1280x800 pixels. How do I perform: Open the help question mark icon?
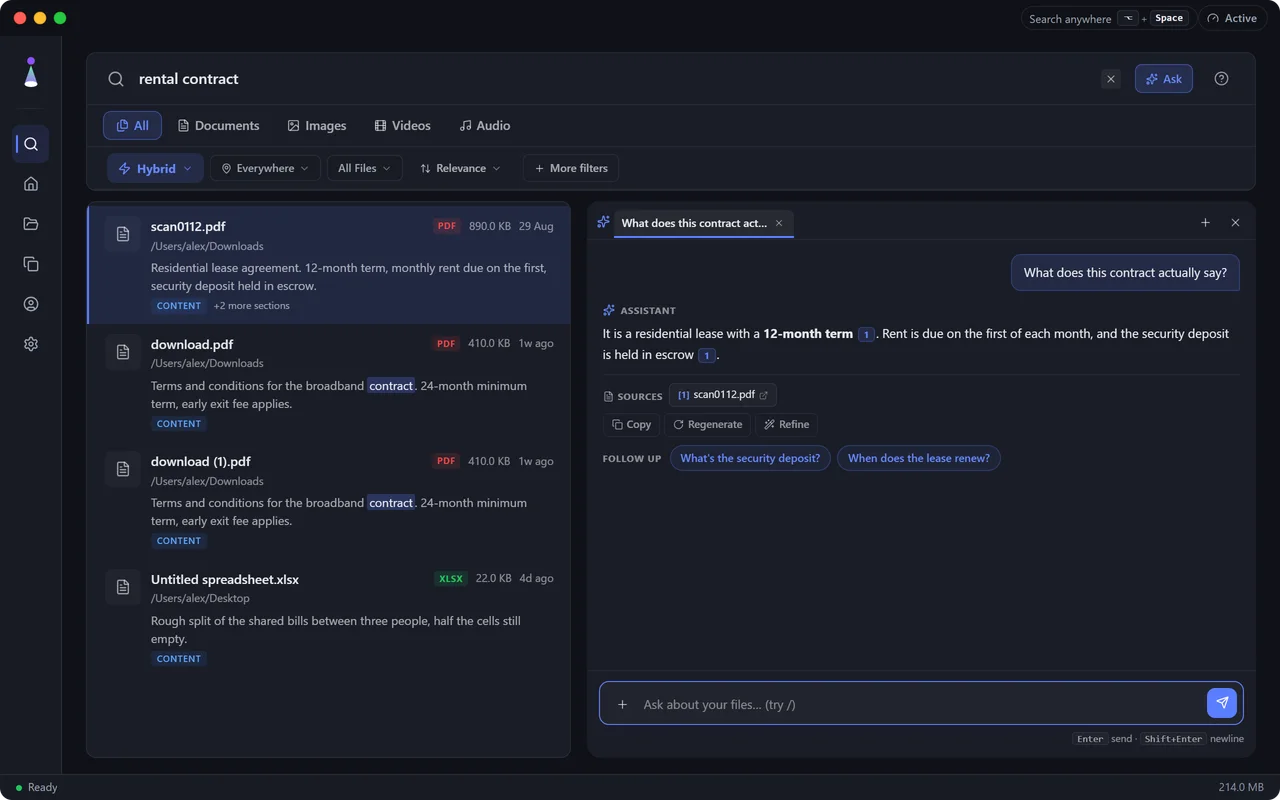[x=1221, y=79]
